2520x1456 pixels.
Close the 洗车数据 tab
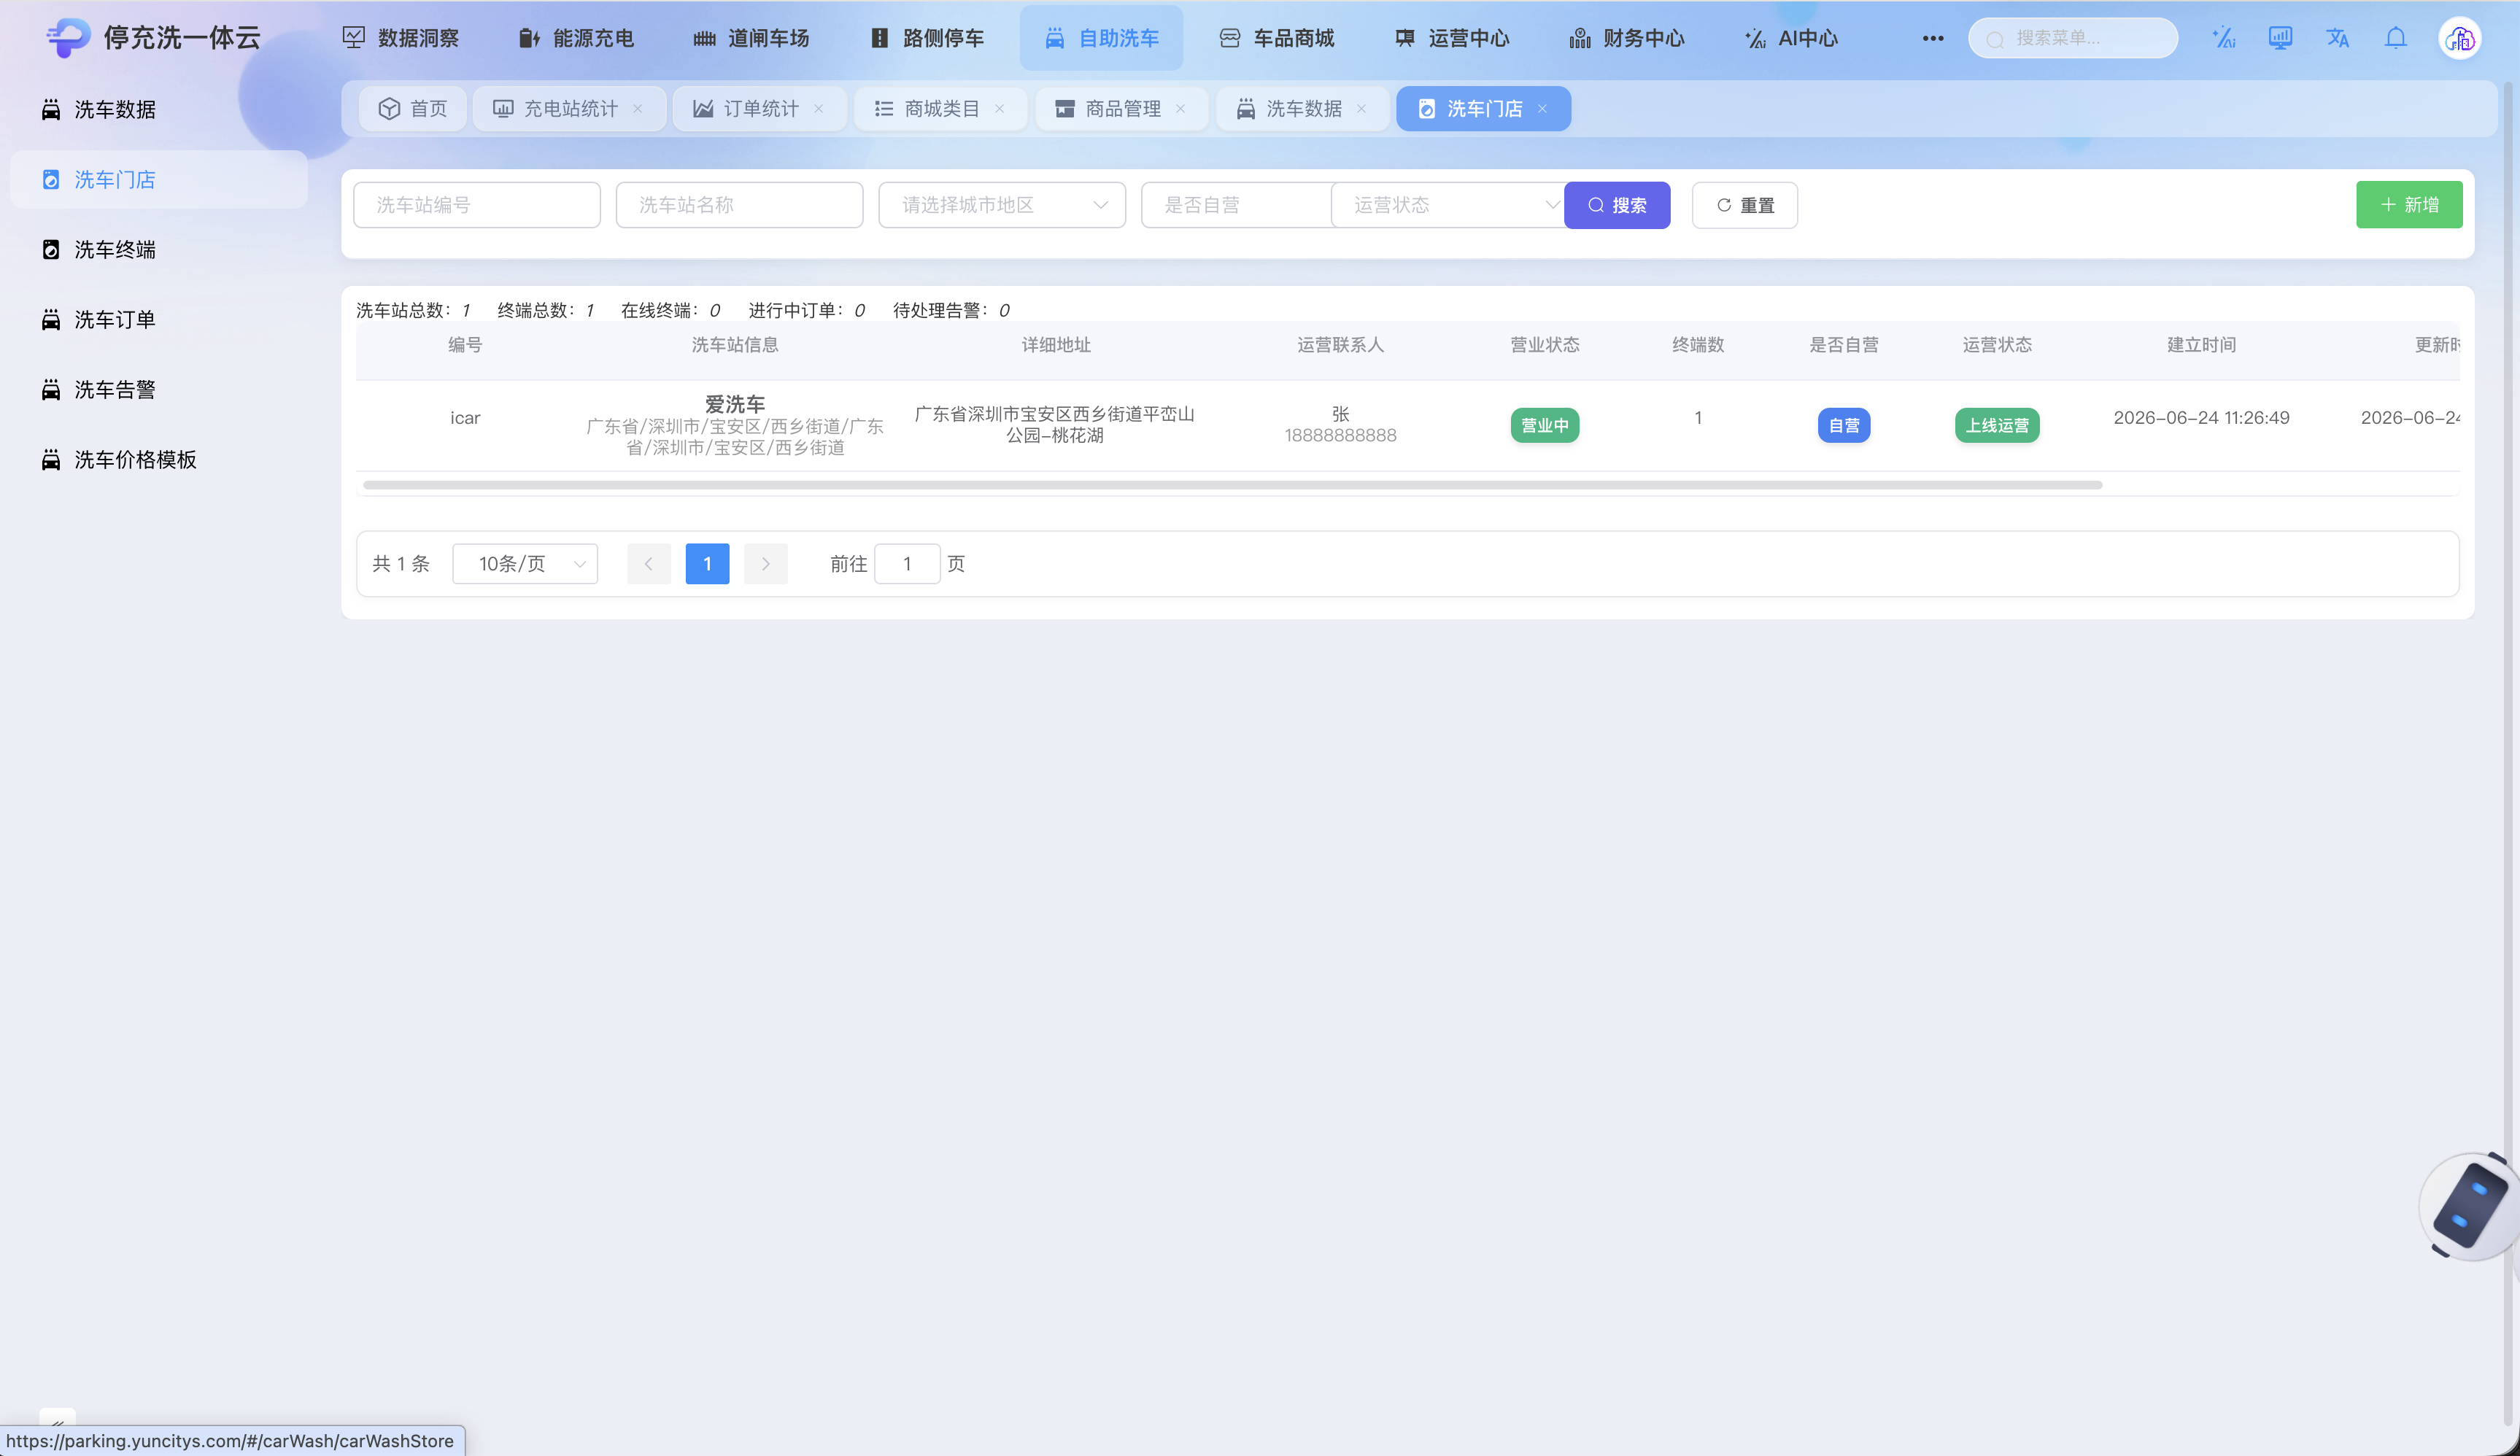click(x=1361, y=108)
